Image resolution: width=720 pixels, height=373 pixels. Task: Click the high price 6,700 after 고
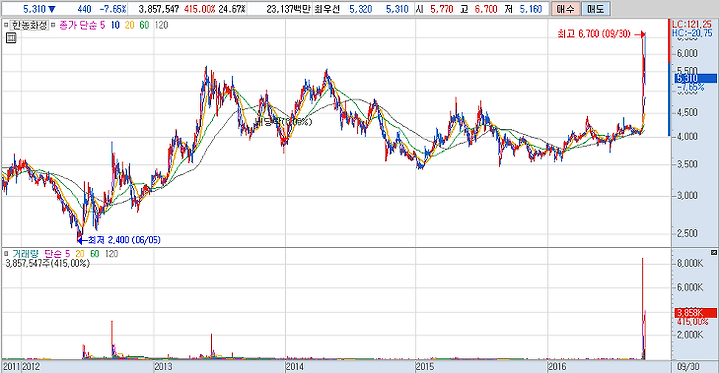[485, 9]
